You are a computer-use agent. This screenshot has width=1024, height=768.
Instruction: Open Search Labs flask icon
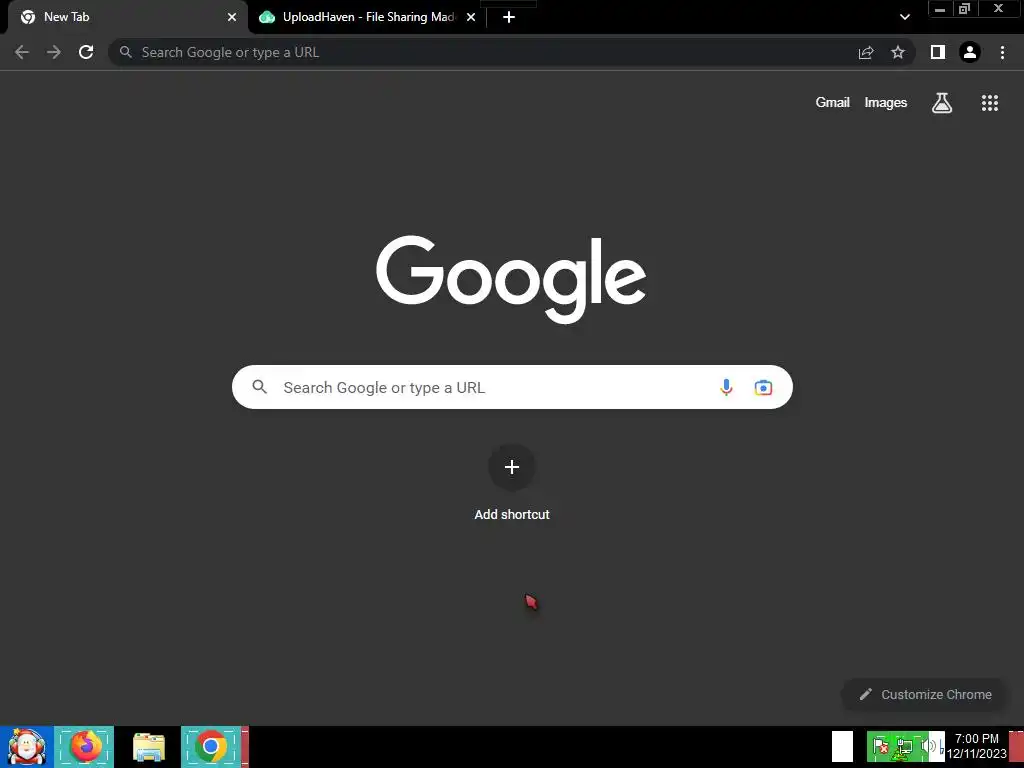tap(942, 103)
